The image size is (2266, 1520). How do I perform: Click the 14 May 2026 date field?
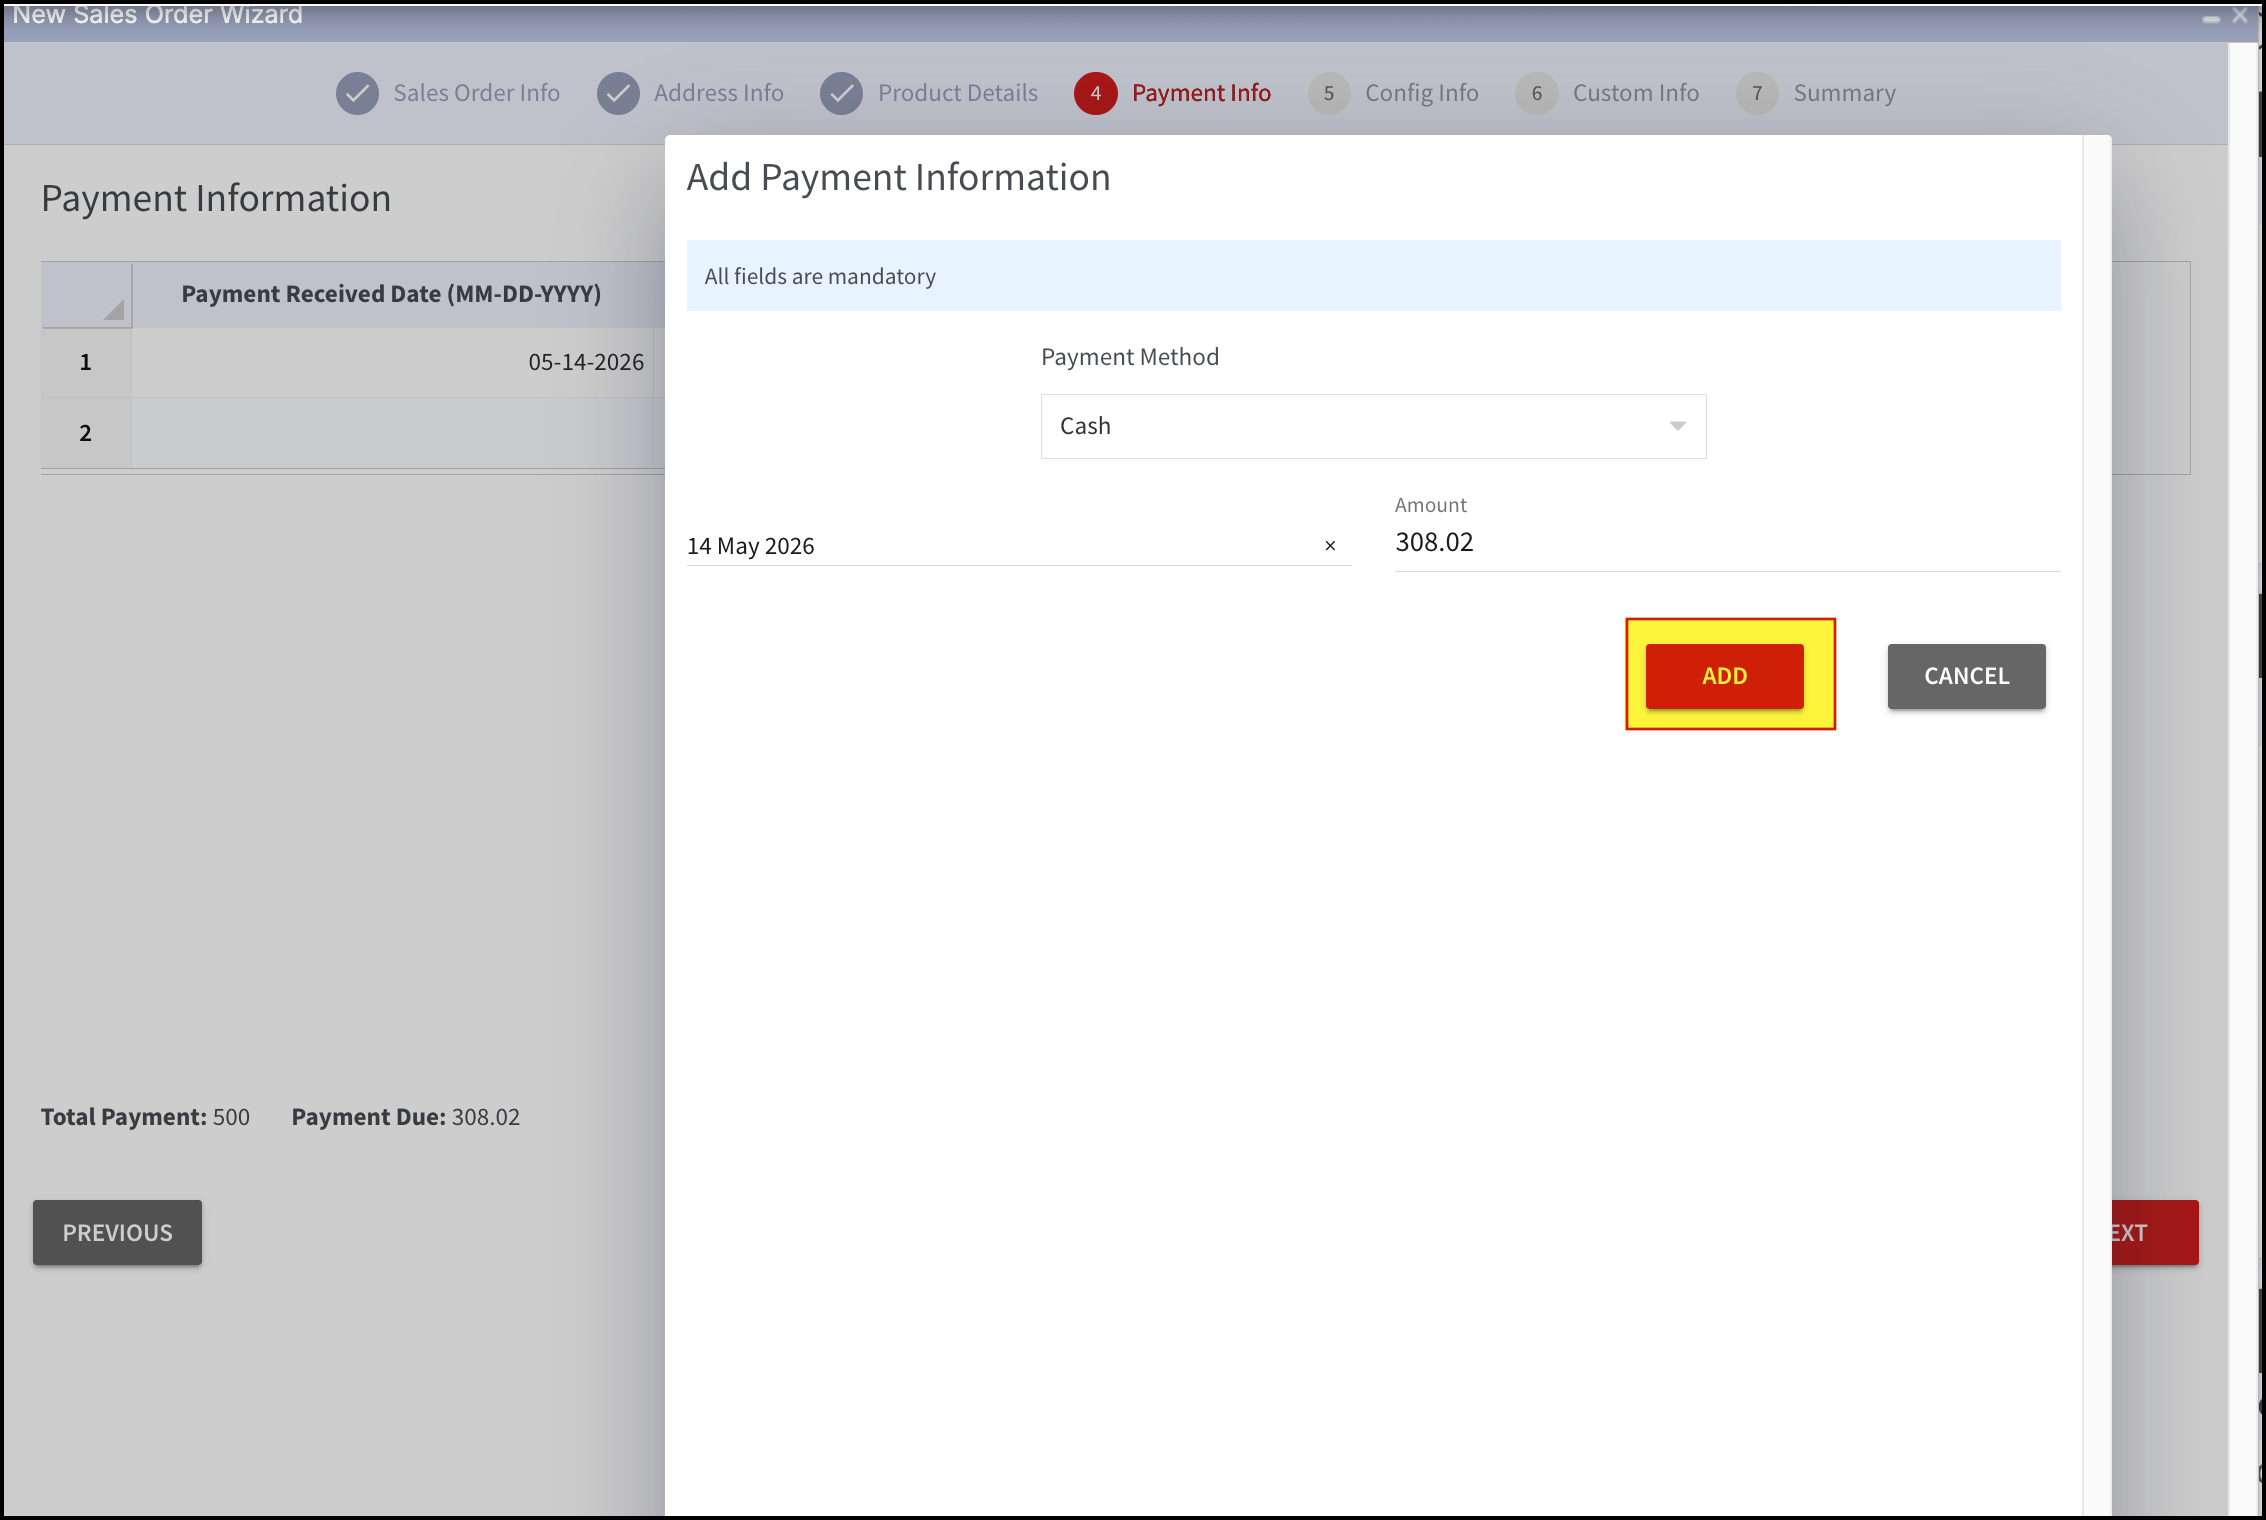1000,546
